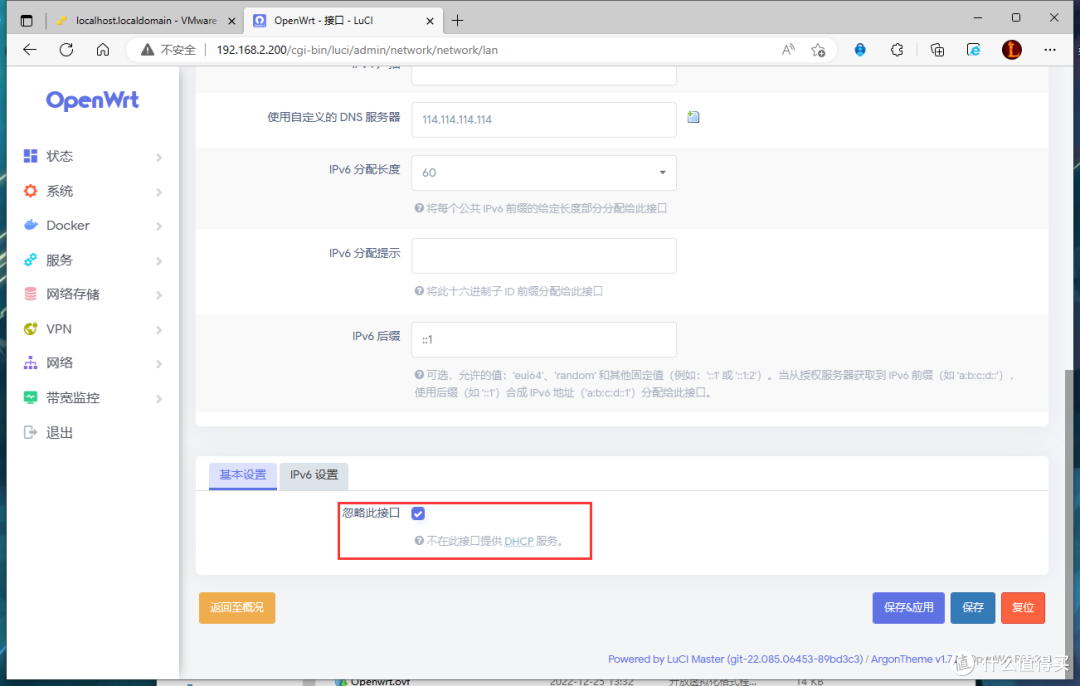Click the VPN globe icon
Screen dimensions: 1080x686
coord(33,329)
